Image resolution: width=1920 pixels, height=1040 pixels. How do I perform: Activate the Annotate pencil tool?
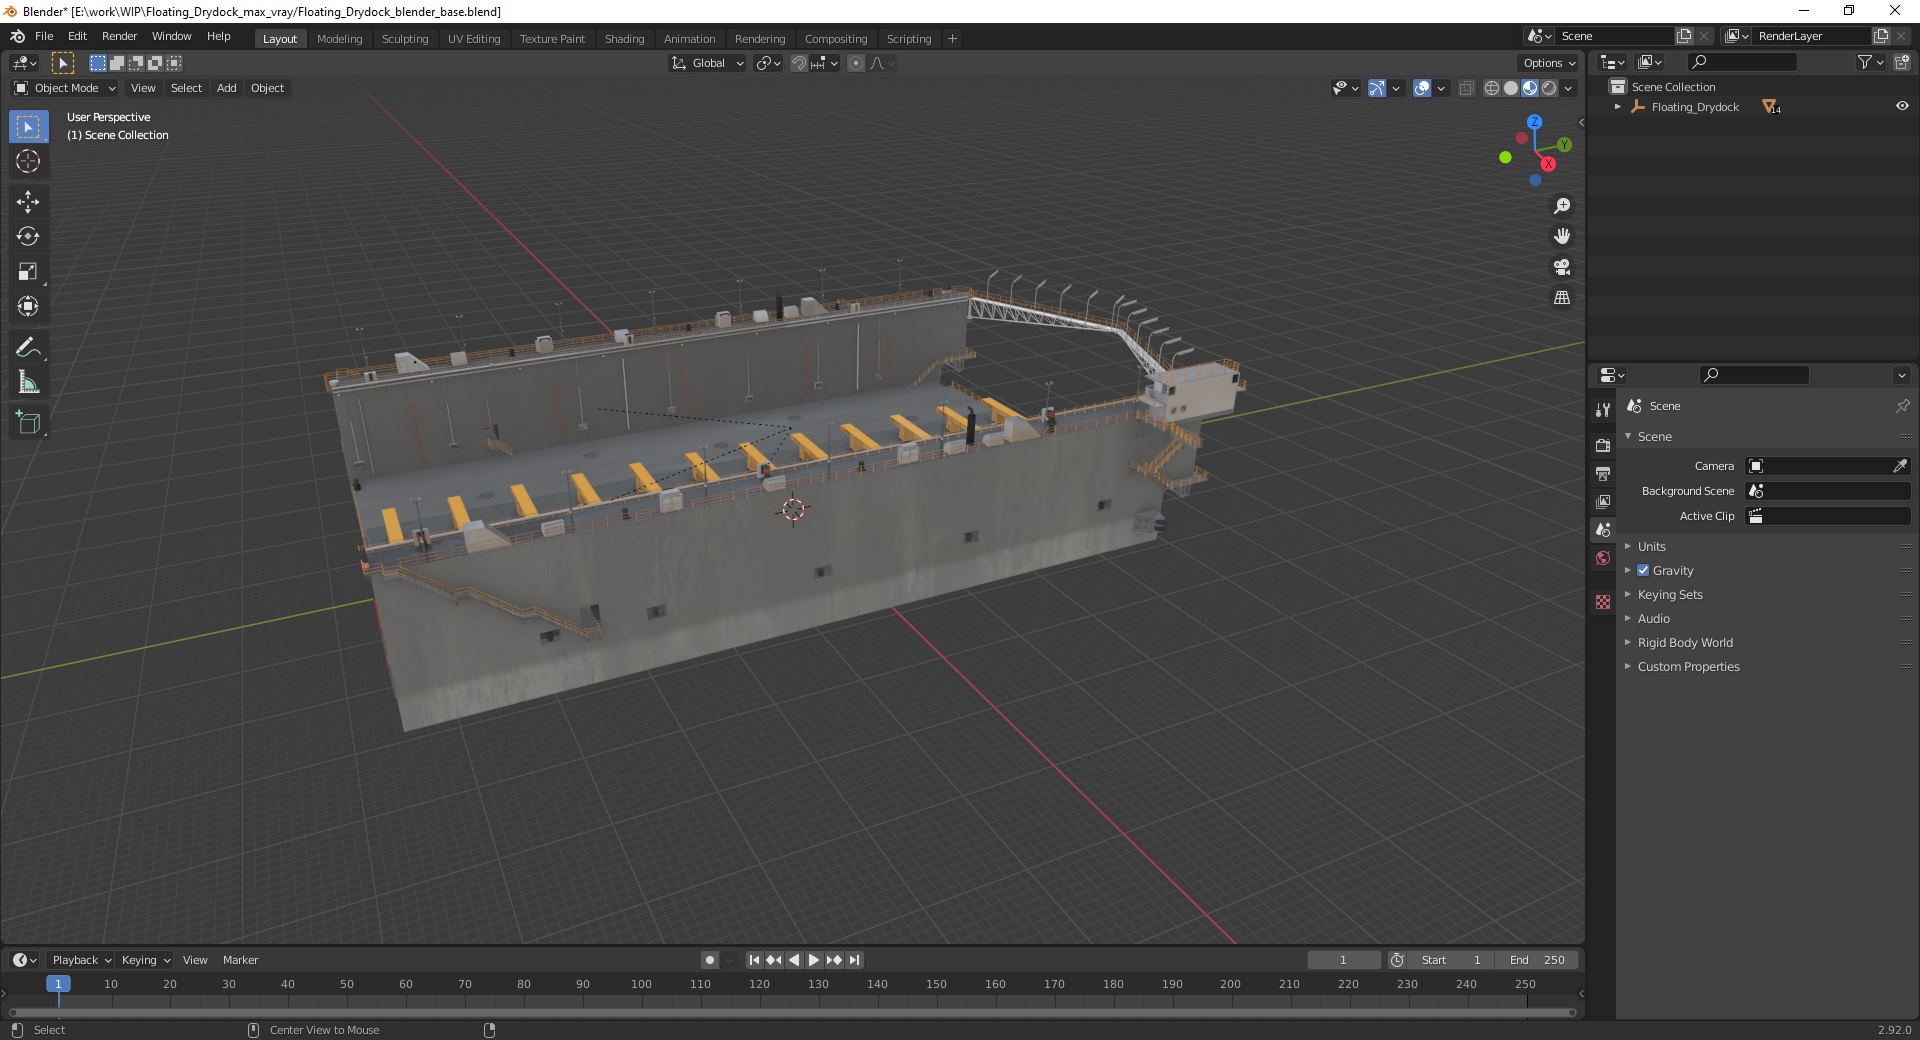[x=28, y=348]
